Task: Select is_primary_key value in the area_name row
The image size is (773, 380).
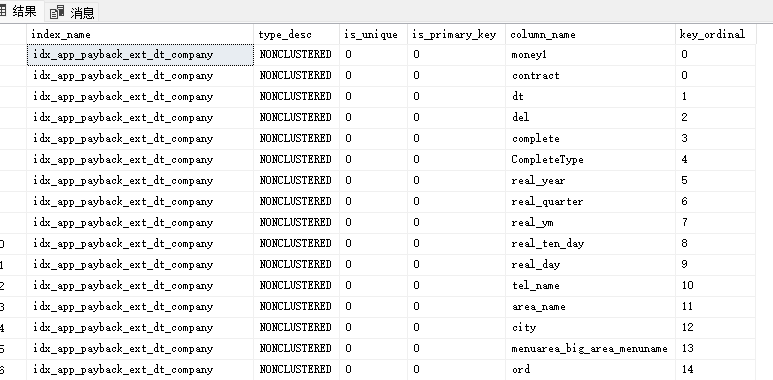Action: pyautogui.click(x=457, y=307)
